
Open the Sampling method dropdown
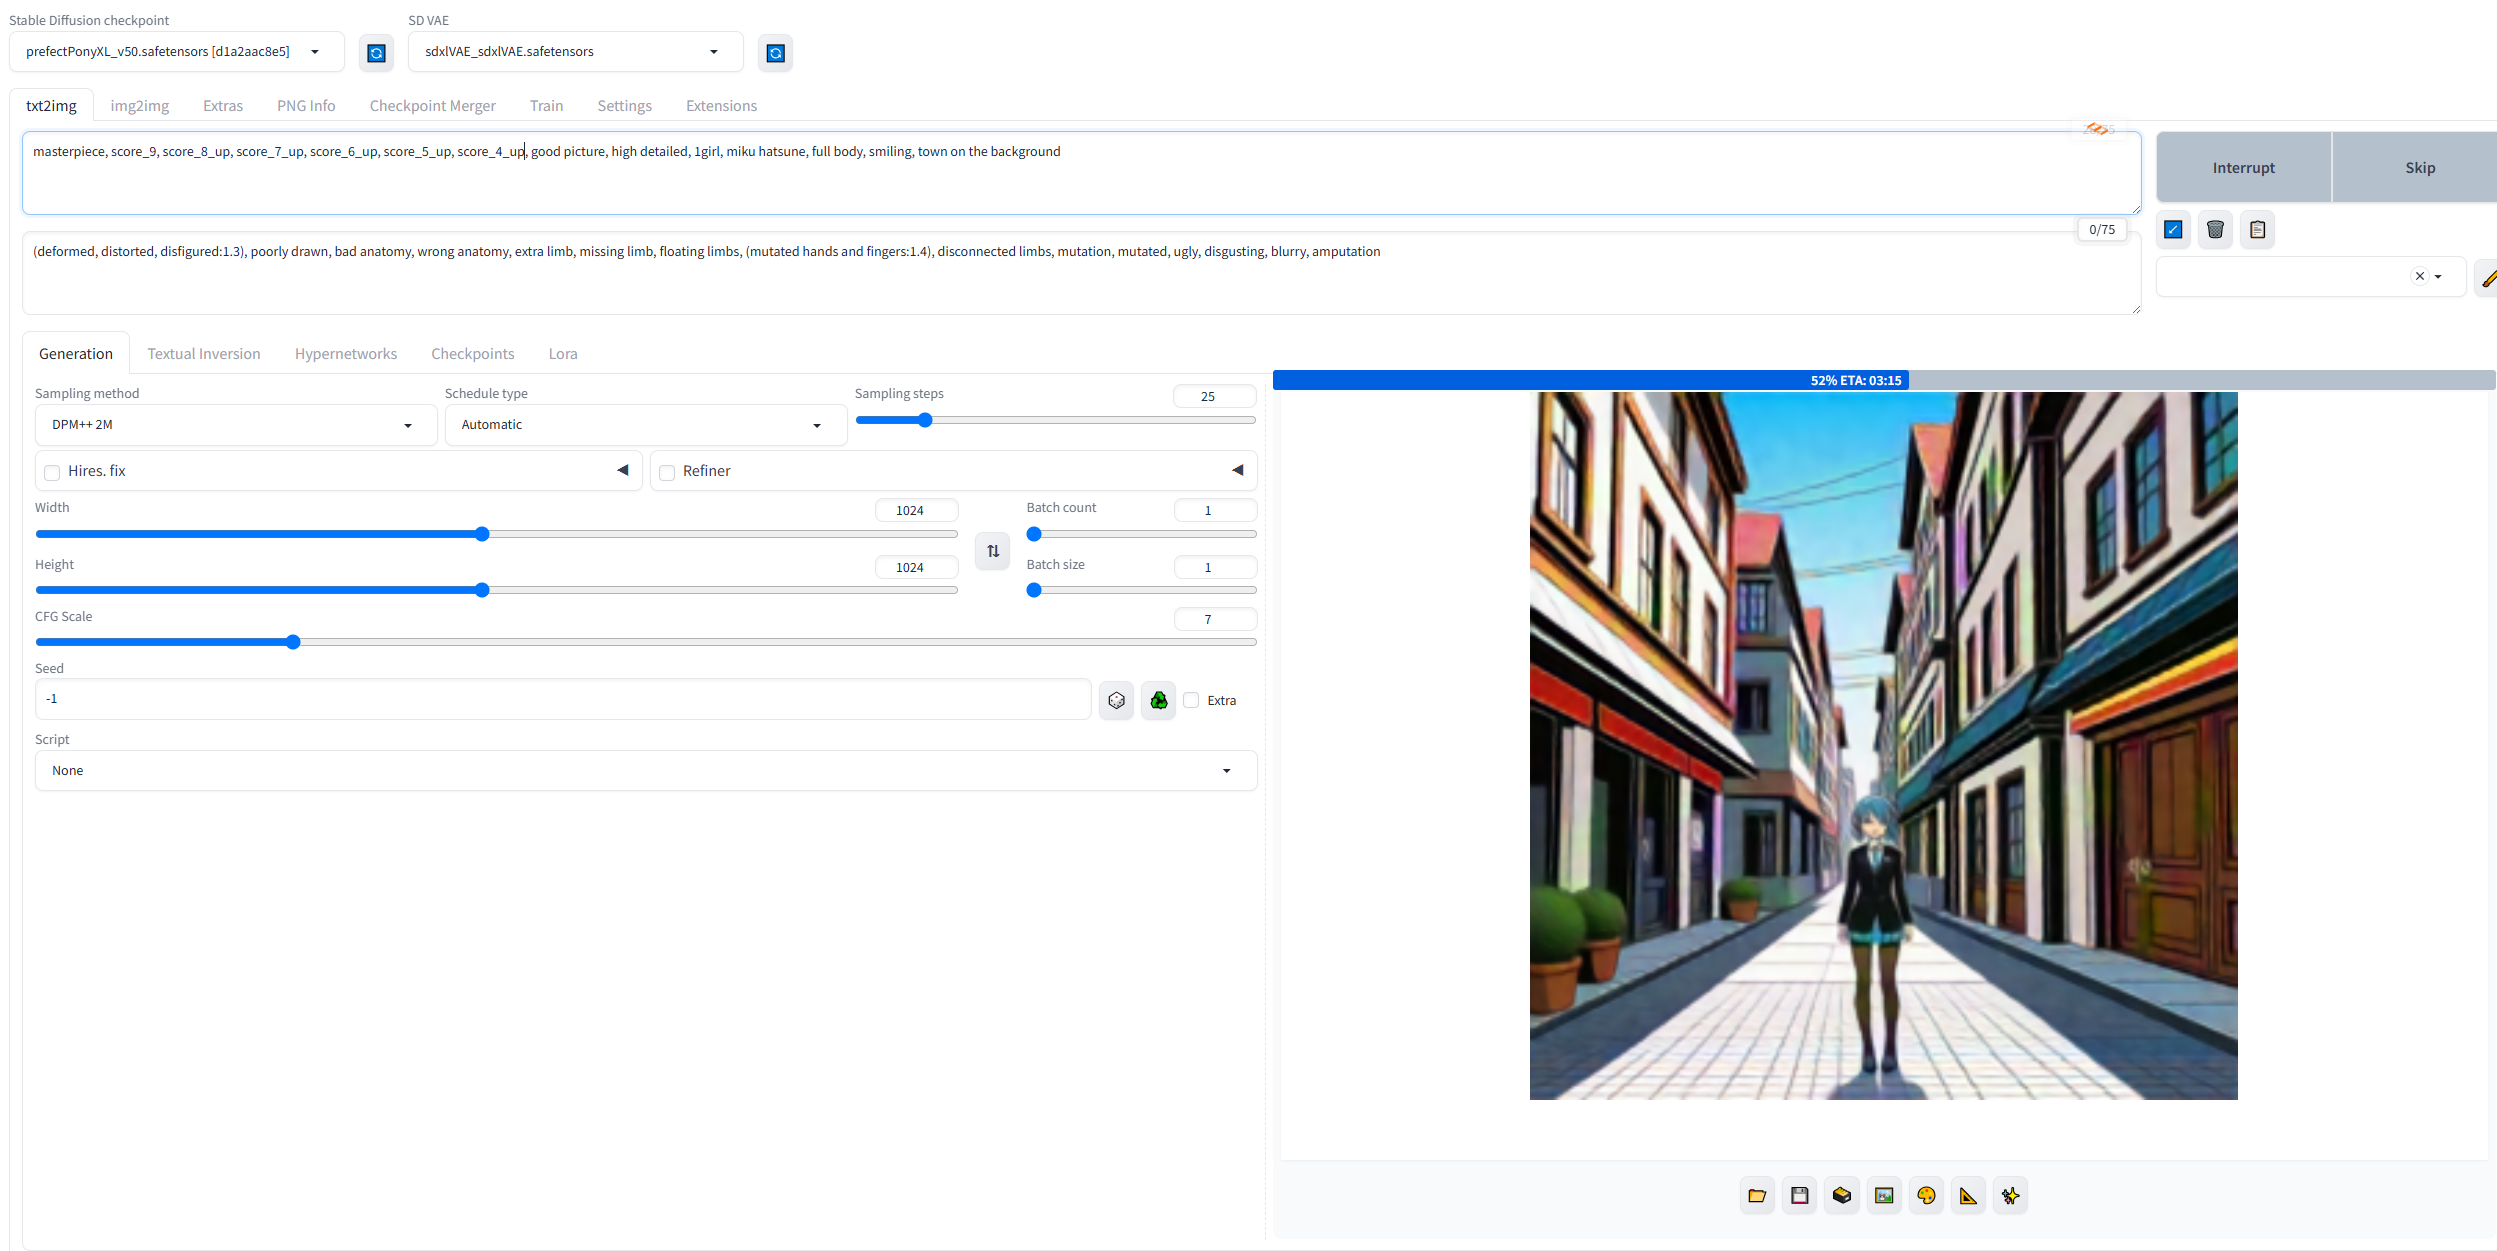click(236, 425)
